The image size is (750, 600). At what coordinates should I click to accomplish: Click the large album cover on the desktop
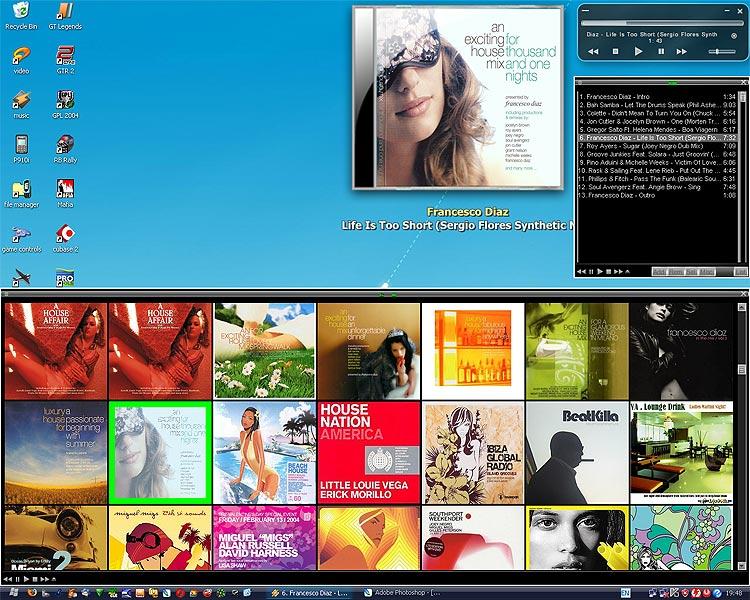(458, 98)
